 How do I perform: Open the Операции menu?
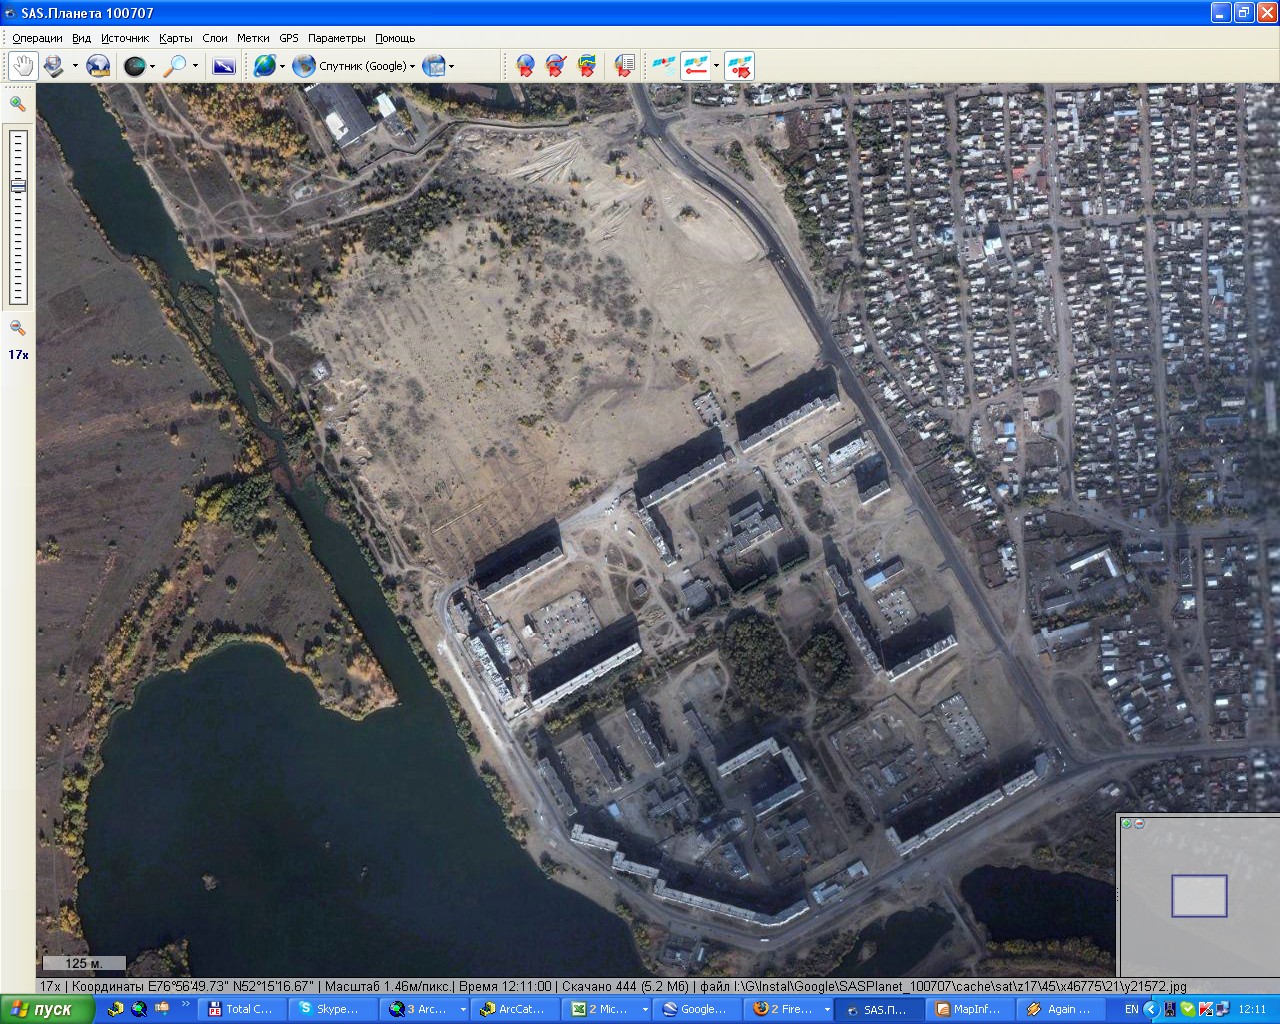[x=37, y=38]
